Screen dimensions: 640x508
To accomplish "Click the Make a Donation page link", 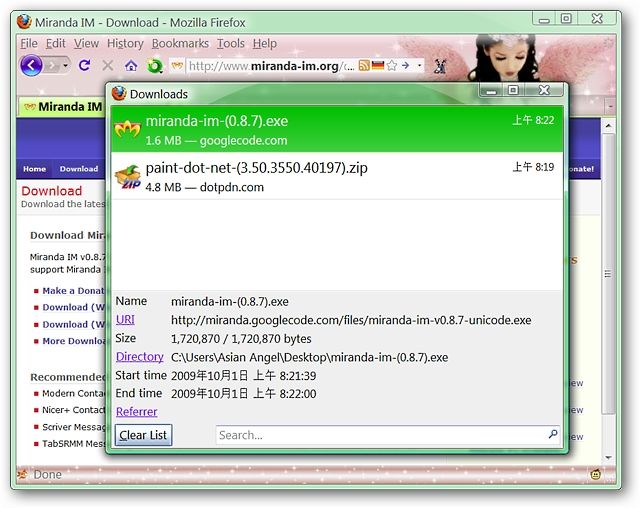I will point(73,291).
